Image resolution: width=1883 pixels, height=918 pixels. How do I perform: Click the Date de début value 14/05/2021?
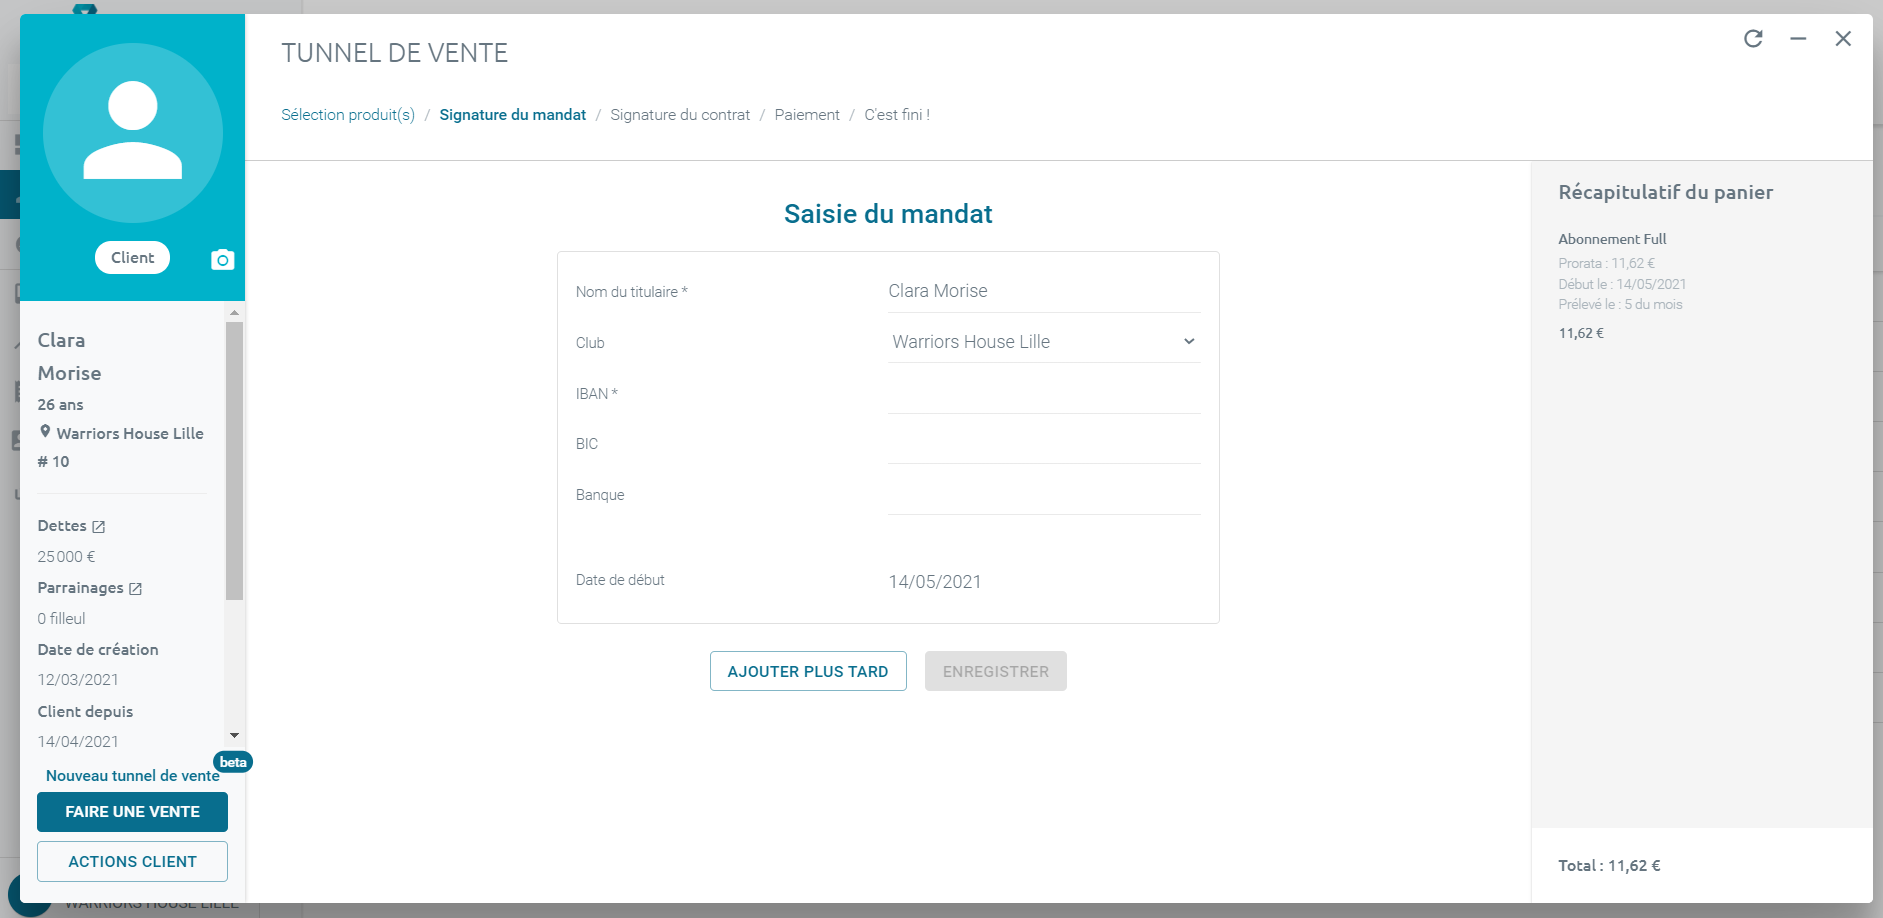point(935,582)
